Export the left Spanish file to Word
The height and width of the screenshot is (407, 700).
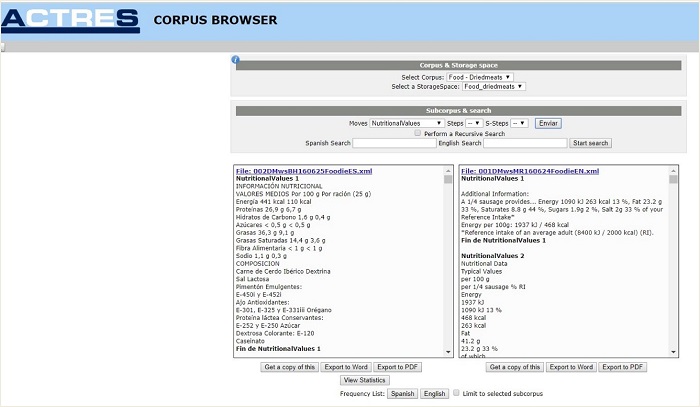pos(347,367)
